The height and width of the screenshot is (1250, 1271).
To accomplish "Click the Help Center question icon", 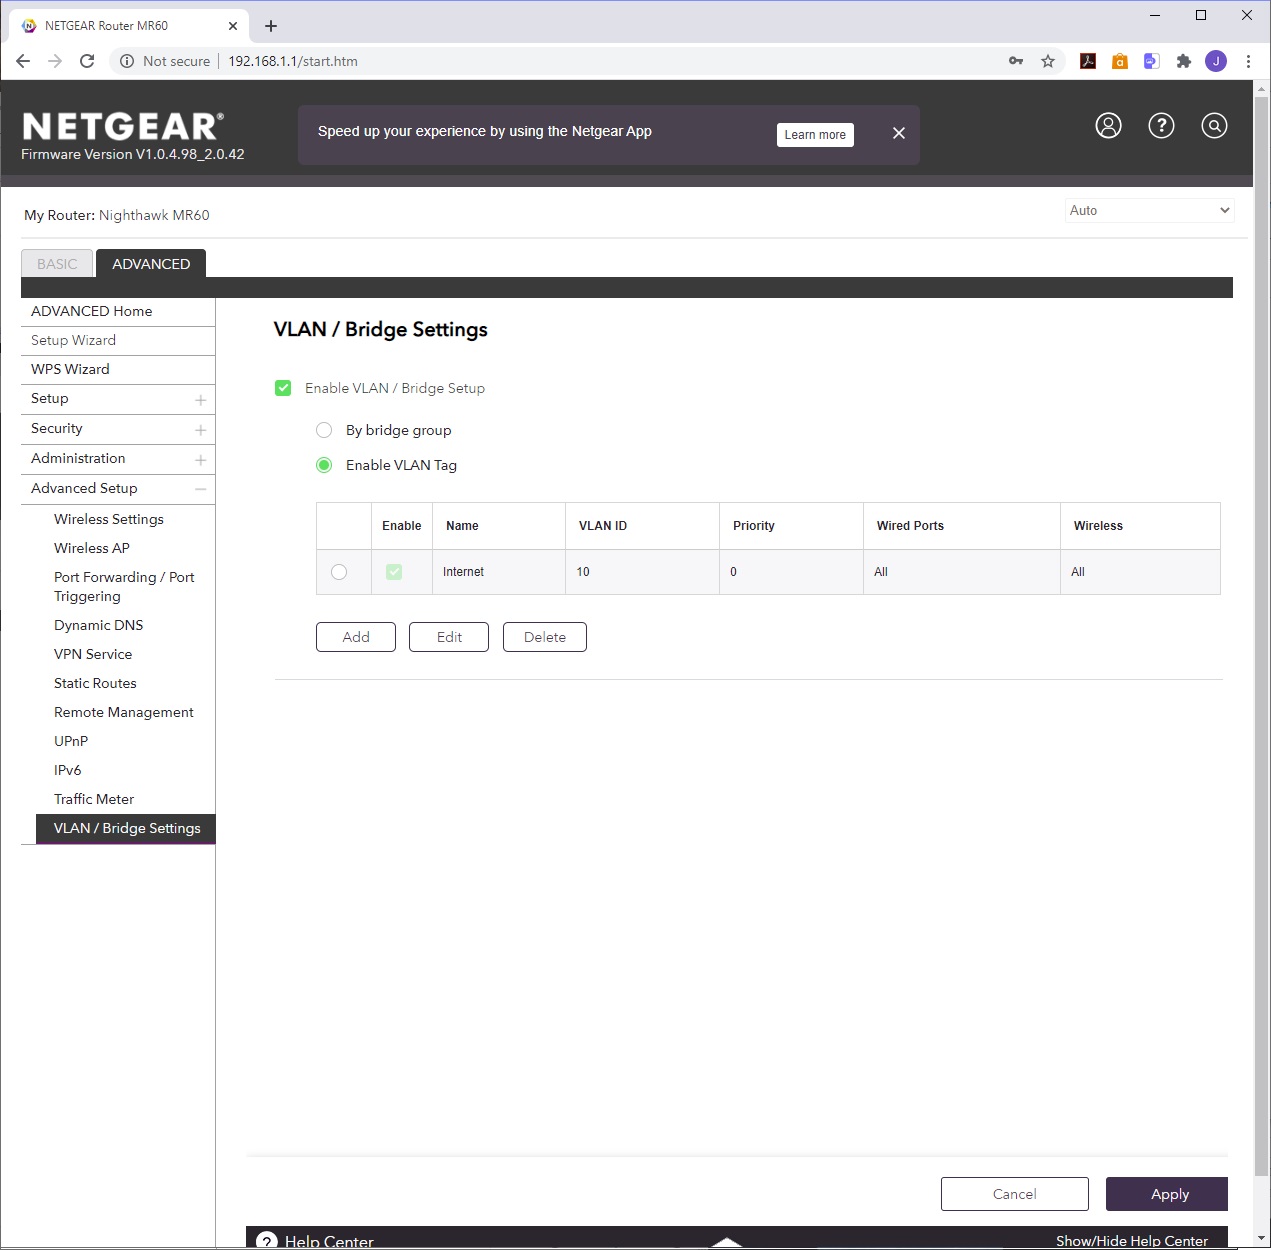I will (267, 1241).
